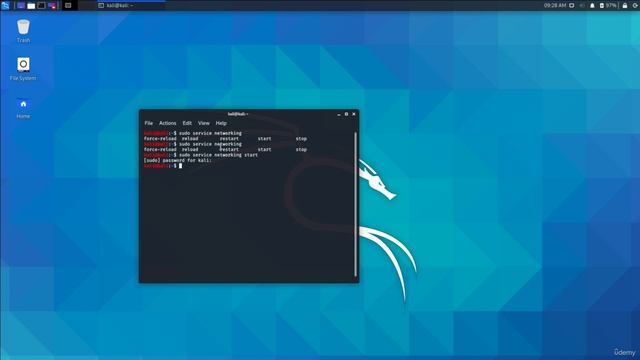Open the file manager panel launcher
Screen dimensions: 640x360
[x=31, y=5]
